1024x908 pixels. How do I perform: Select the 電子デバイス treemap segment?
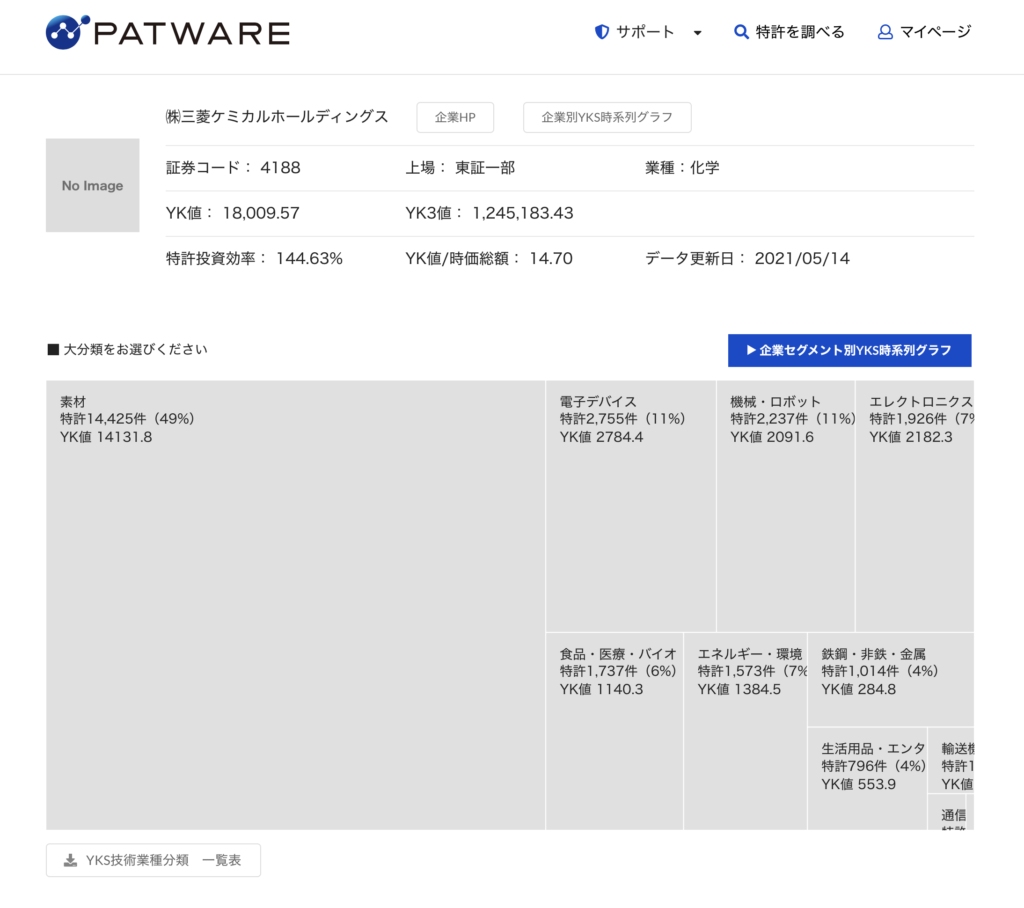click(x=631, y=506)
